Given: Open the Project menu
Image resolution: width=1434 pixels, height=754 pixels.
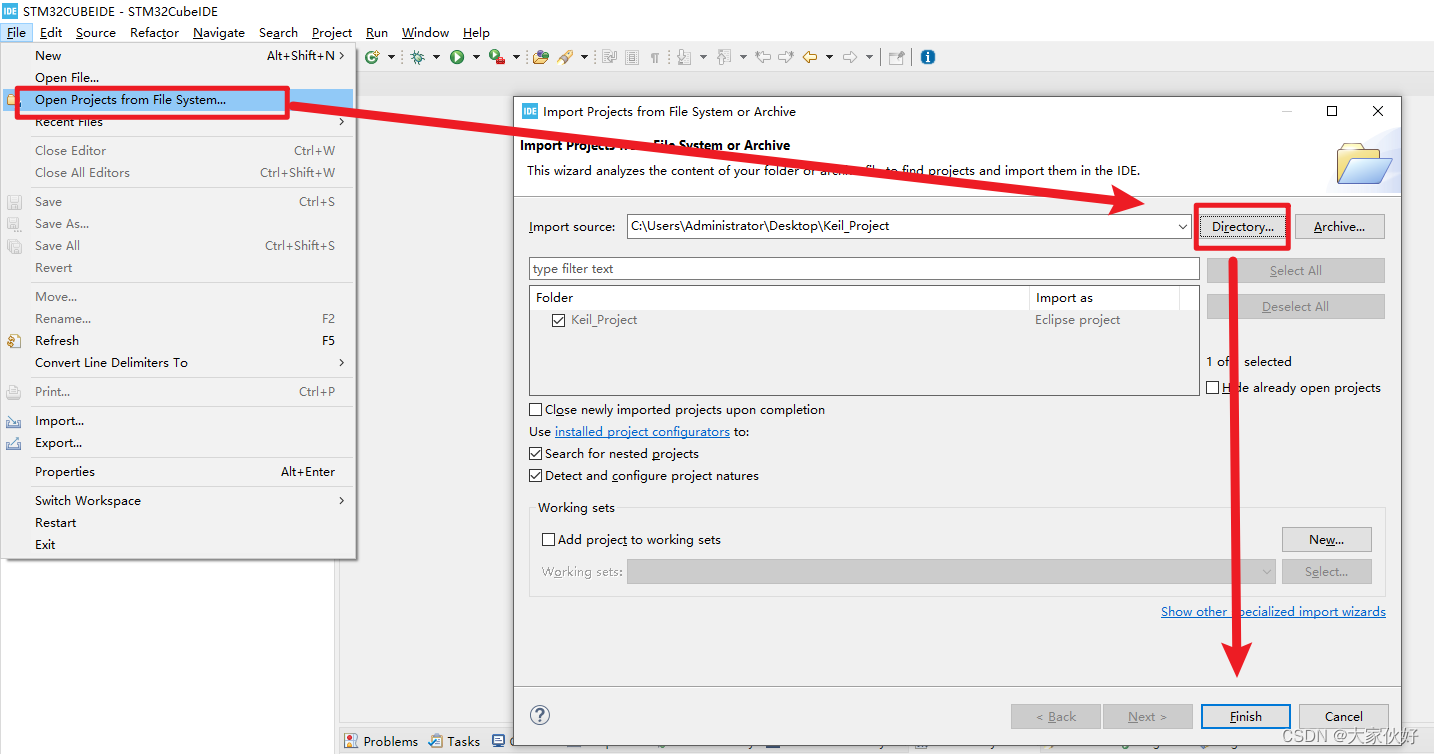Looking at the screenshot, I should (x=332, y=32).
